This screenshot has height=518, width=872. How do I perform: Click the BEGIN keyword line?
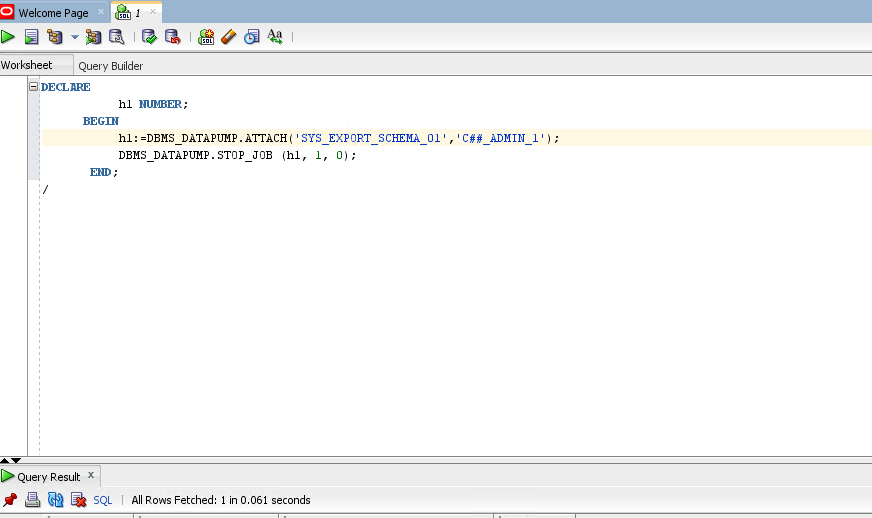tap(101, 121)
